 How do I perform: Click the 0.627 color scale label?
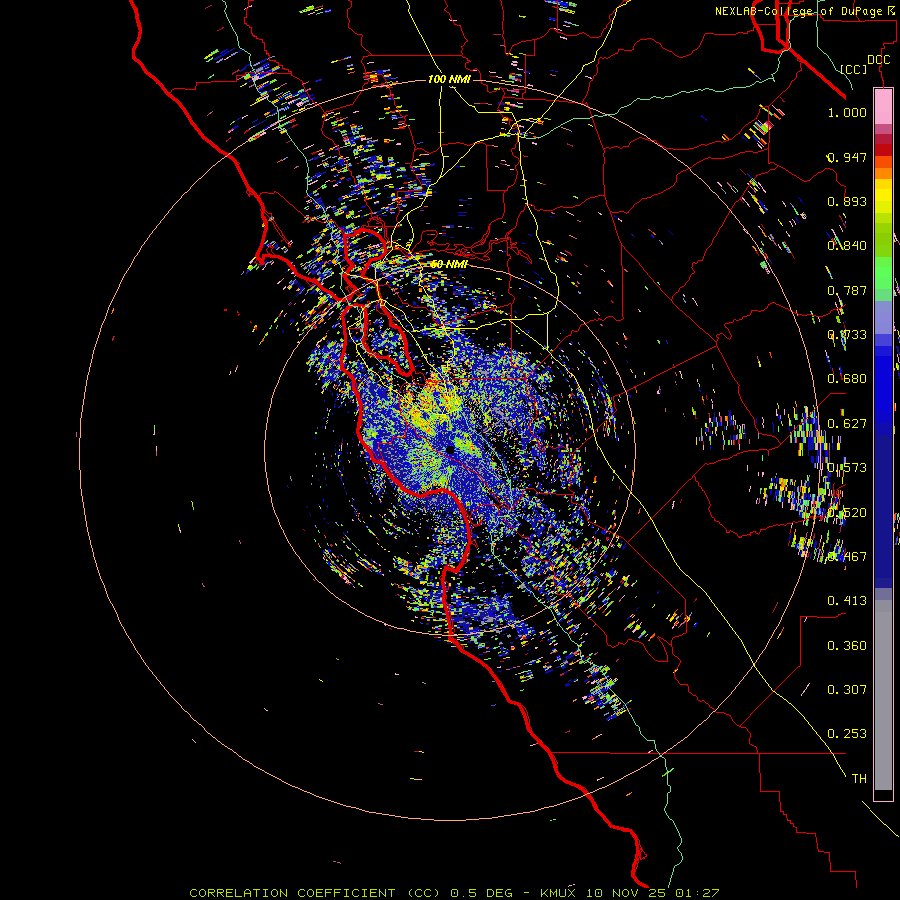(x=847, y=424)
